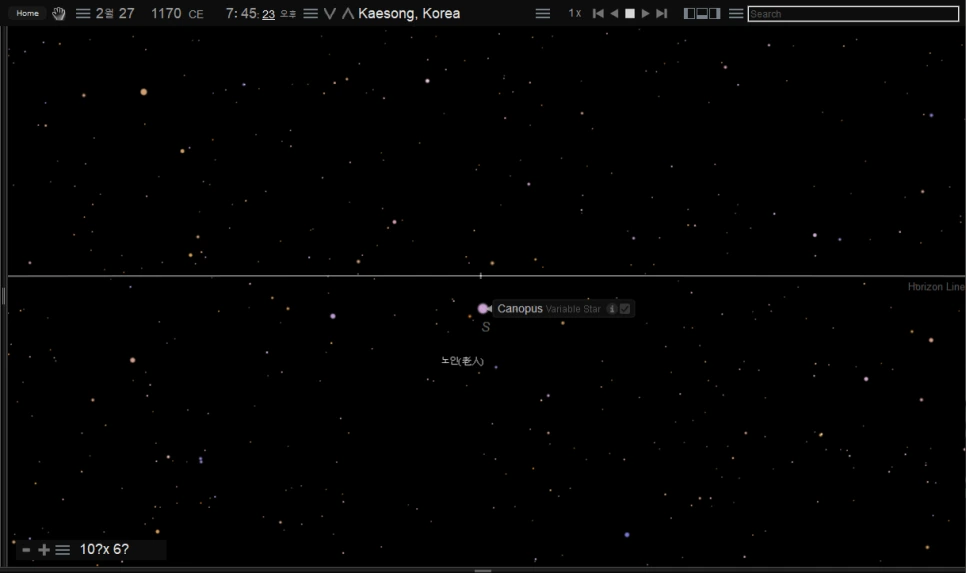
Task: Click the down arrow beside location
Action: tap(330, 14)
